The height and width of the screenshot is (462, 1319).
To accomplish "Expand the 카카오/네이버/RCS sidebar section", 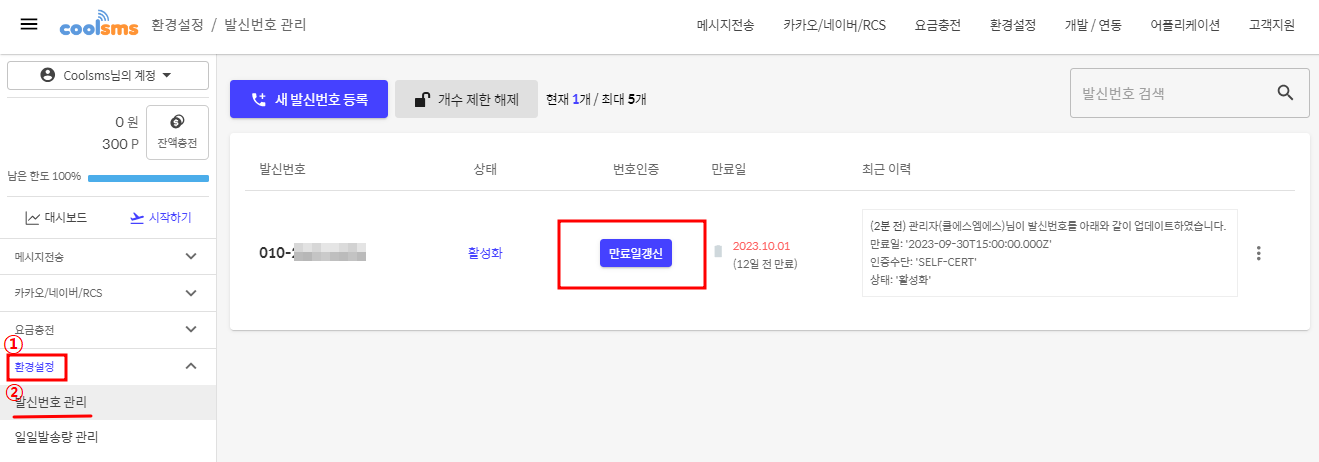I will (x=108, y=293).
